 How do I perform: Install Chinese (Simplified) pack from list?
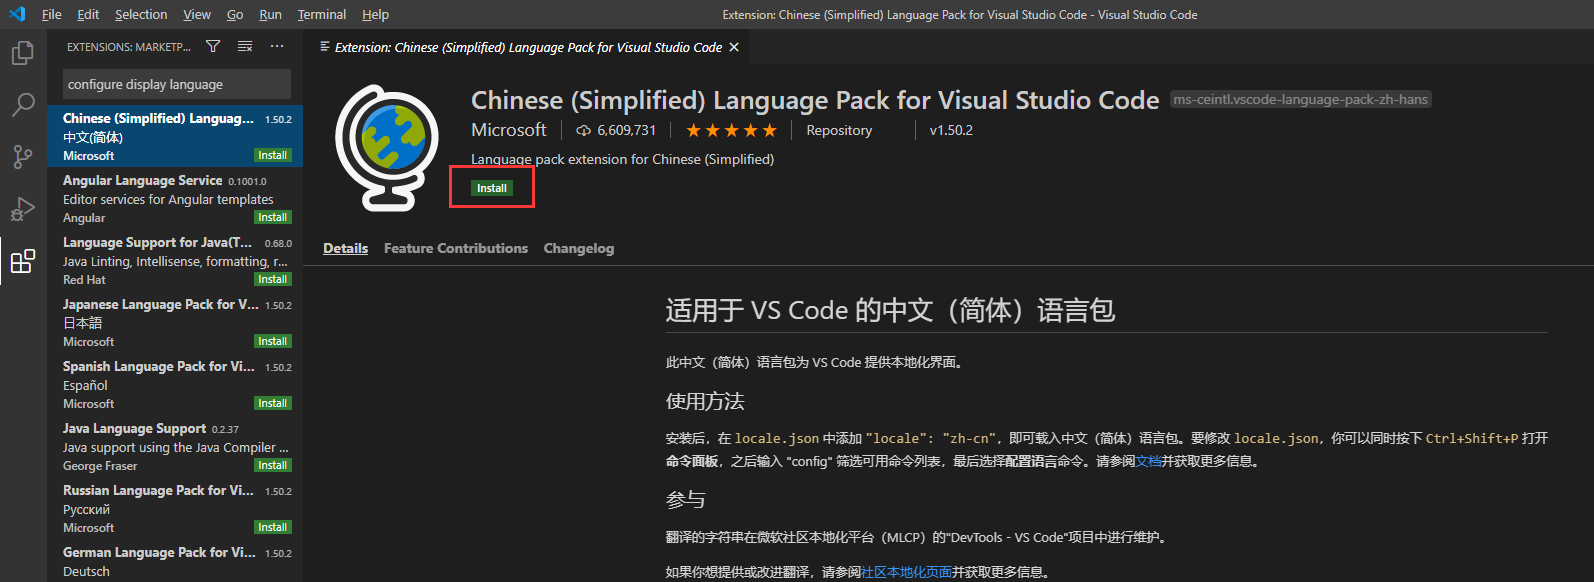point(273,155)
